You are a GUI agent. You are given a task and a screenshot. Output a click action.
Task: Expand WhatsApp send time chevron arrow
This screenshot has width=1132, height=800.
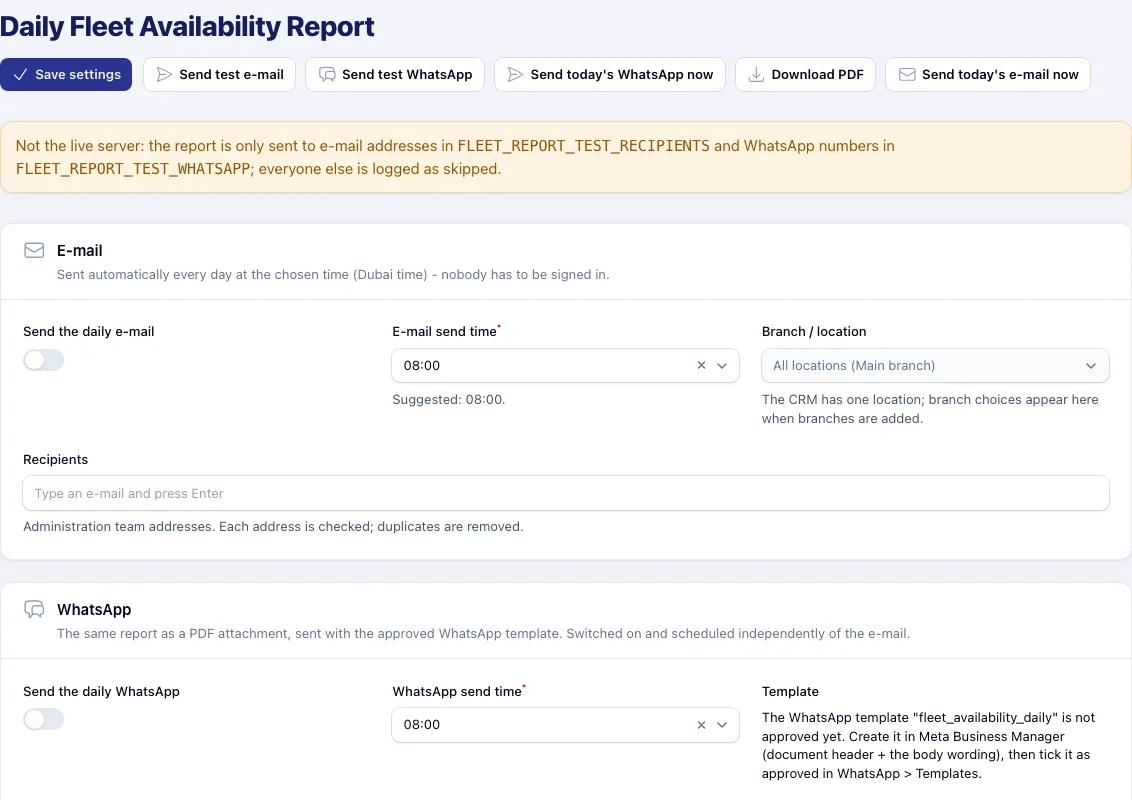[721, 724]
